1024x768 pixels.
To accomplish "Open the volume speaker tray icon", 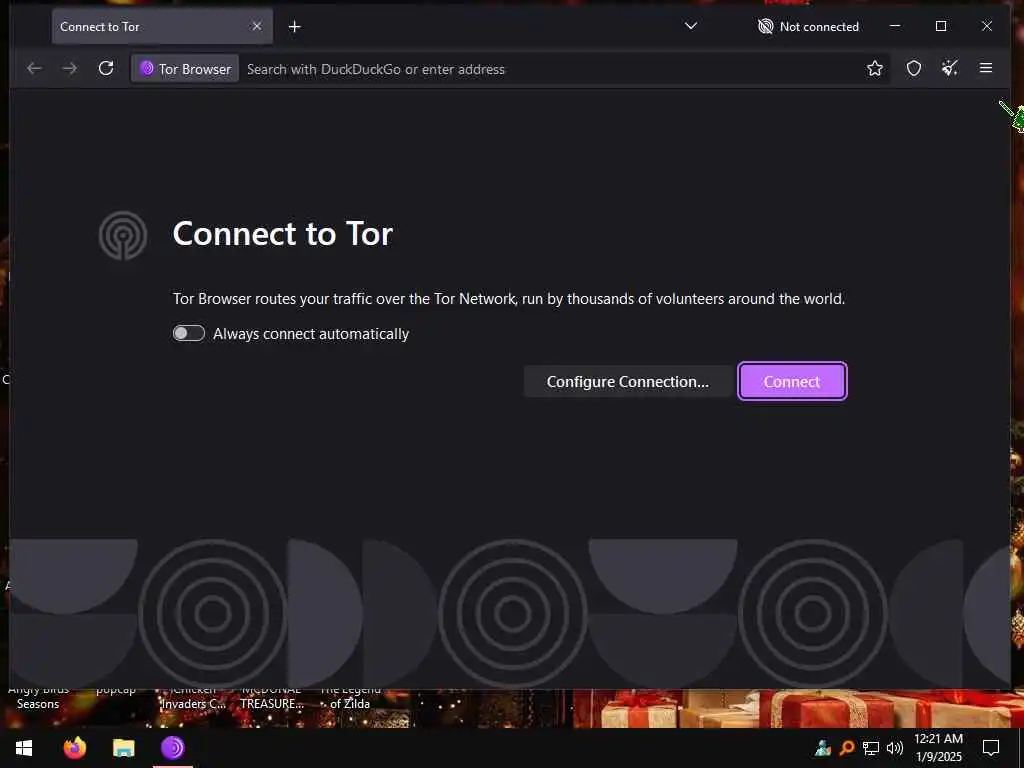I will click(895, 748).
